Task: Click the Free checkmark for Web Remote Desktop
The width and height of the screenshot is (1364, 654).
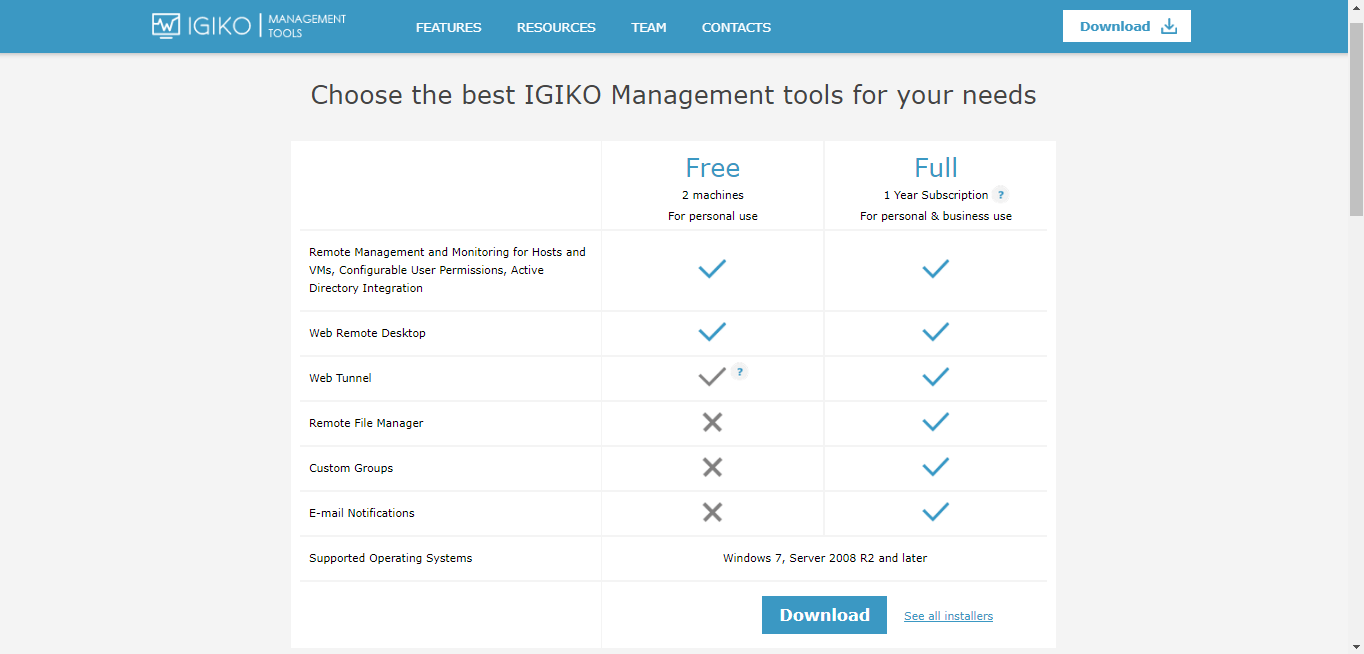Action: click(x=712, y=332)
